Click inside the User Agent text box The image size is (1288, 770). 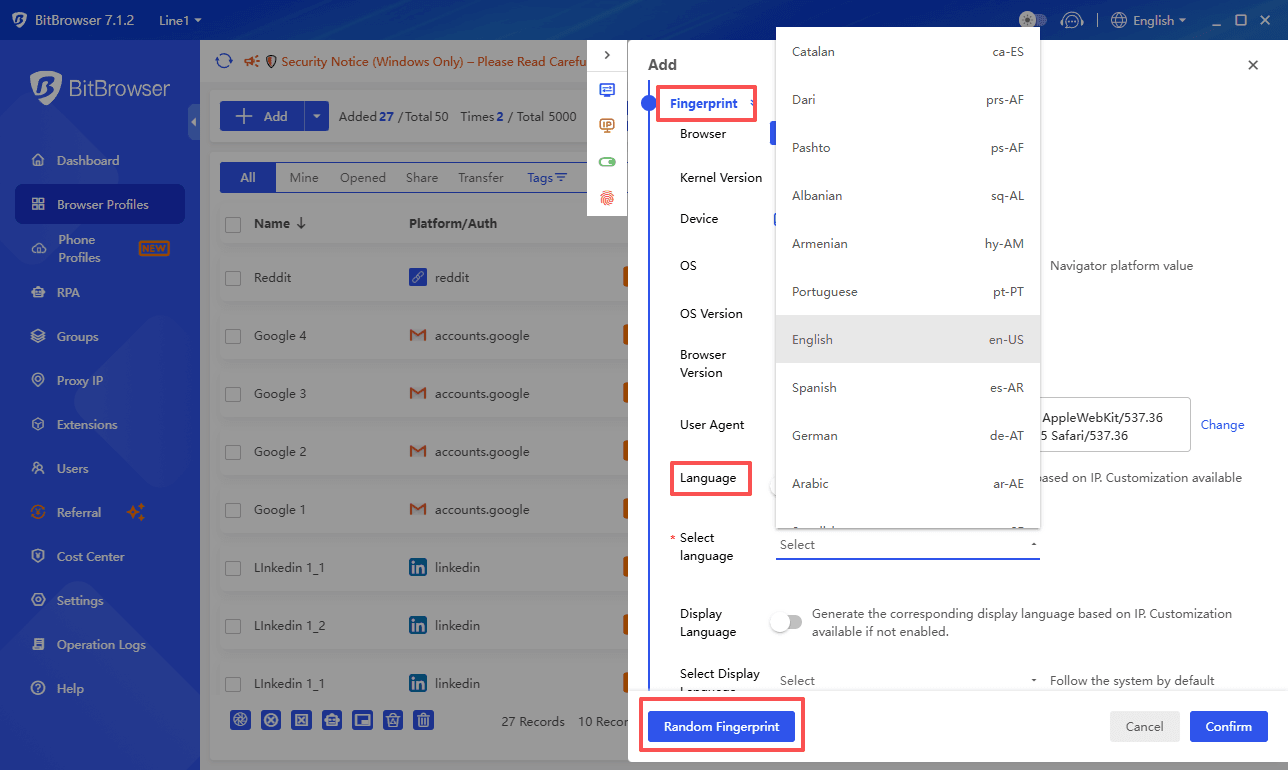pyautogui.click(x=1115, y=425)
